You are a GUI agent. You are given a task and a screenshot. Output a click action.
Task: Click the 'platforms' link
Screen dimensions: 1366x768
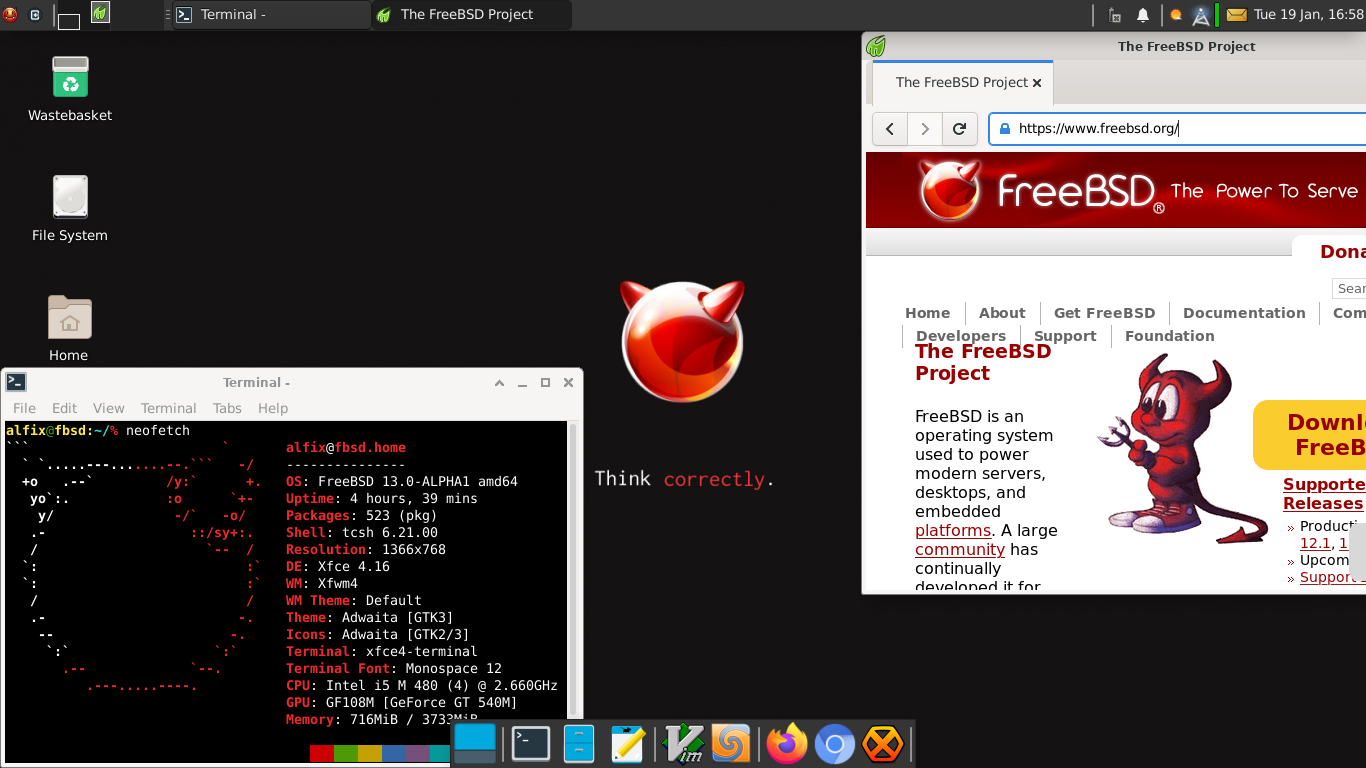pyautogui.click(x=952, y=530)
